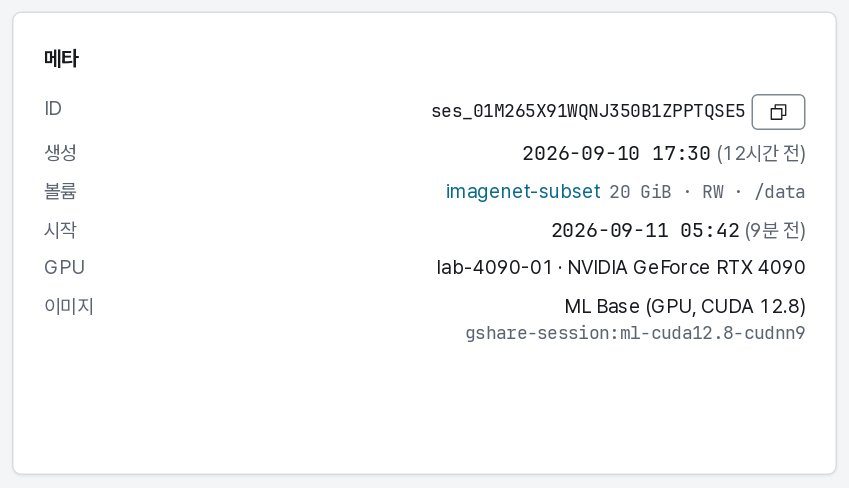
Task: Click the RW access mode text
Action: 713,192
